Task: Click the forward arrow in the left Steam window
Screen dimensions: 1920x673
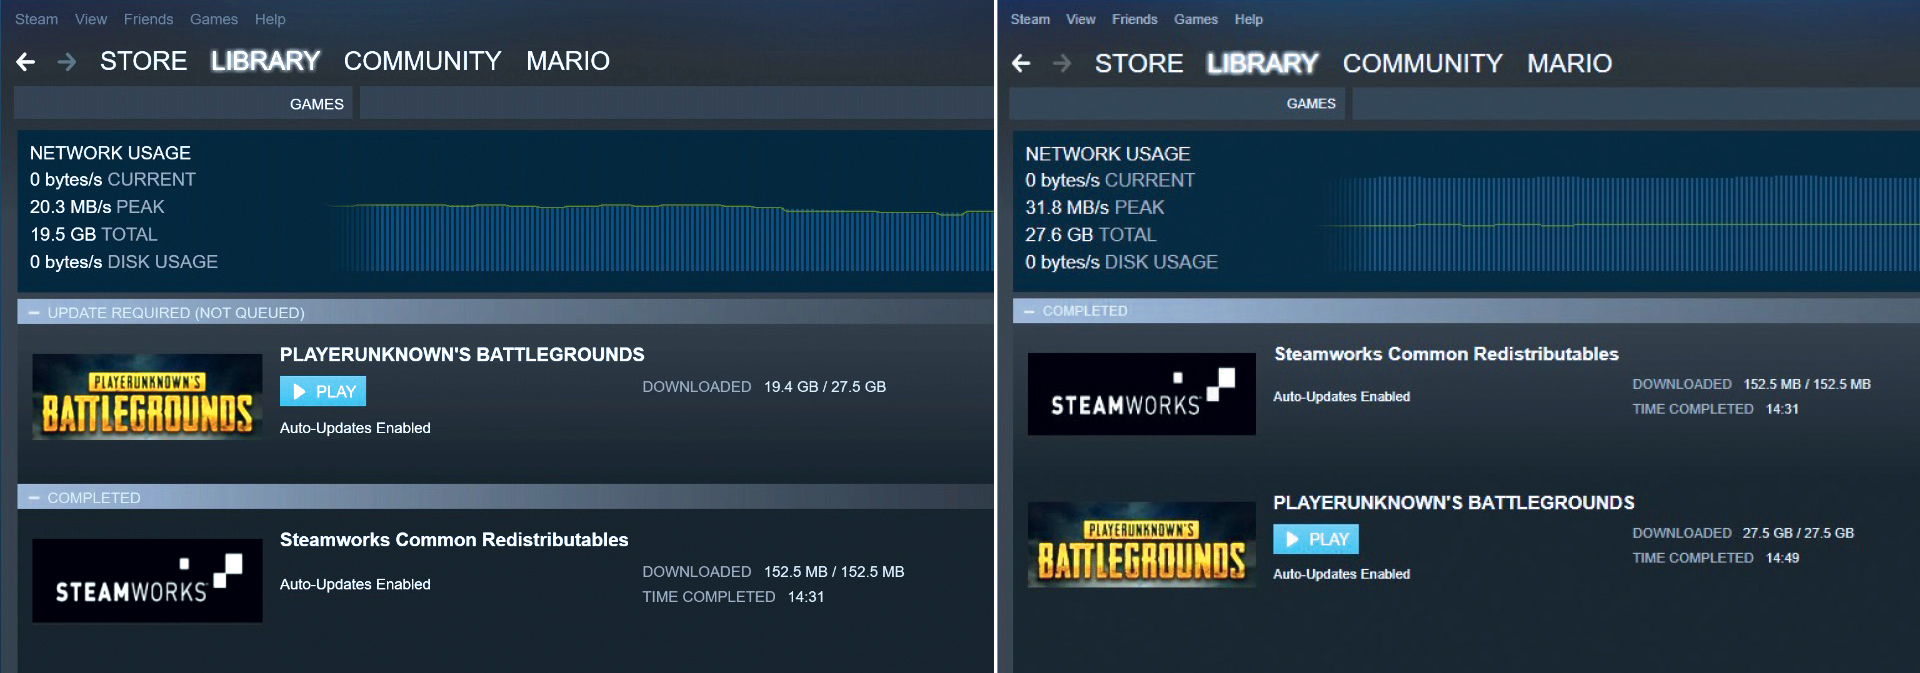Action: point(67,62)
